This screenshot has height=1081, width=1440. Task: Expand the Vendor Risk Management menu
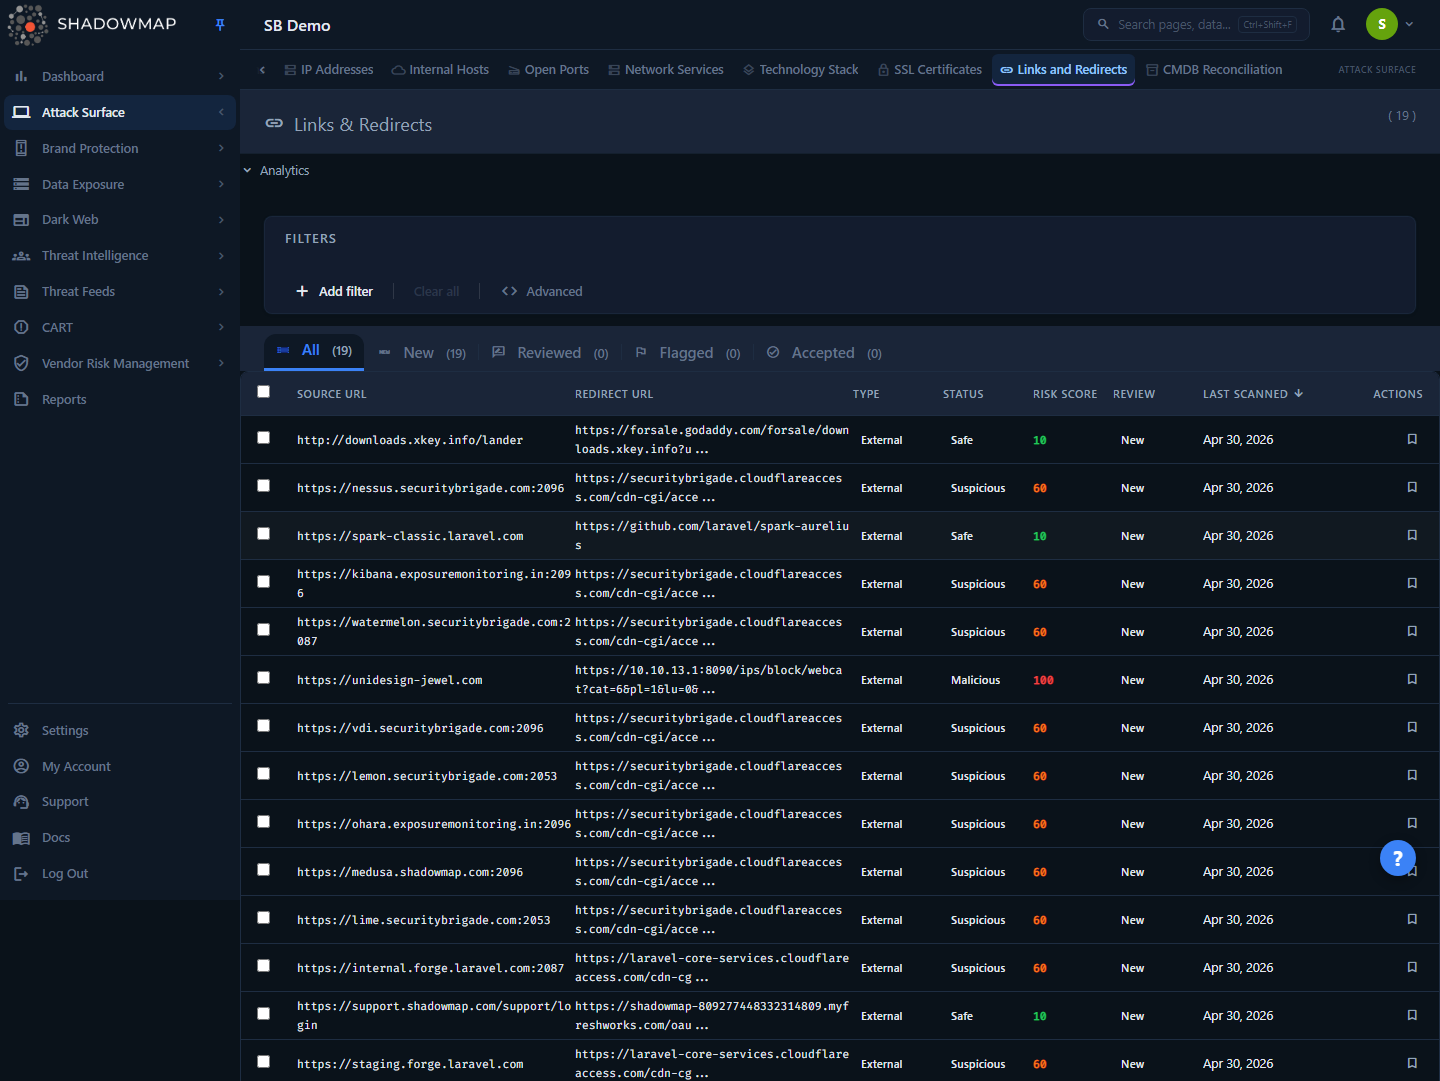(221, 363)
